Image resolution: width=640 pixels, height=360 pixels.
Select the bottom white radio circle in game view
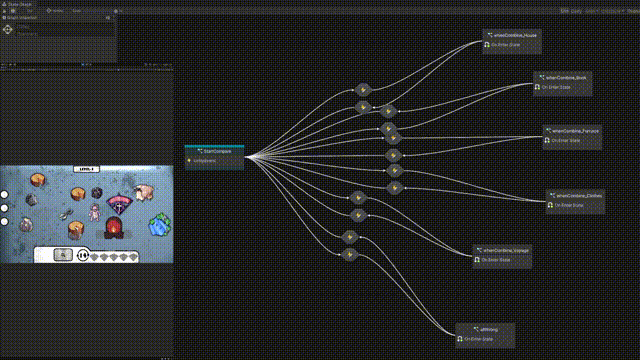click(4, 222)
